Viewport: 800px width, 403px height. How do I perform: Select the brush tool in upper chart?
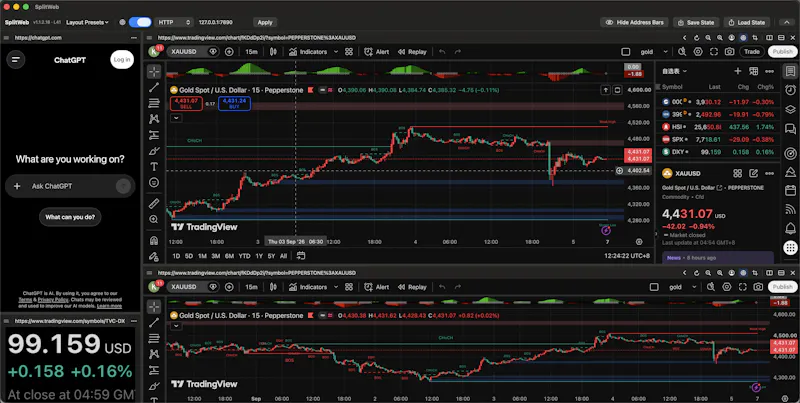154,151
